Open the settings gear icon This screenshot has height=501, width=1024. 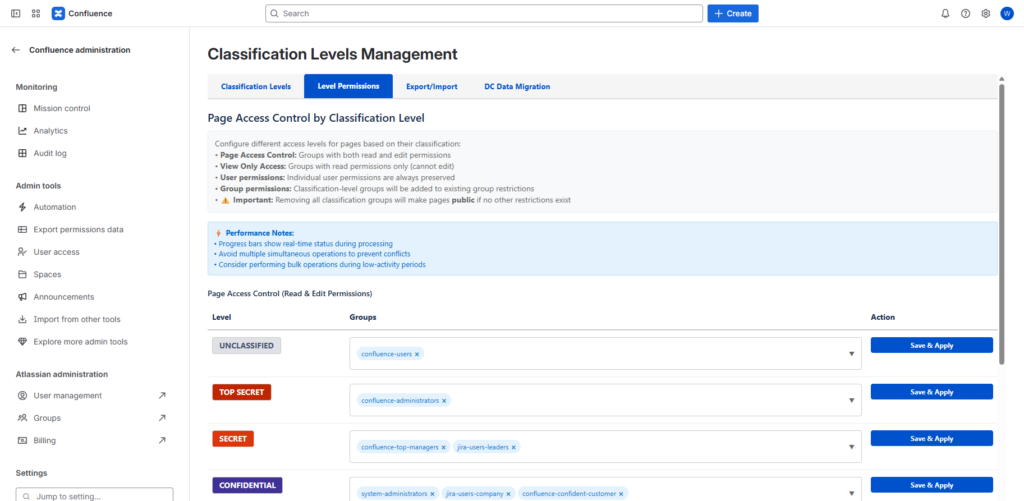985,14
